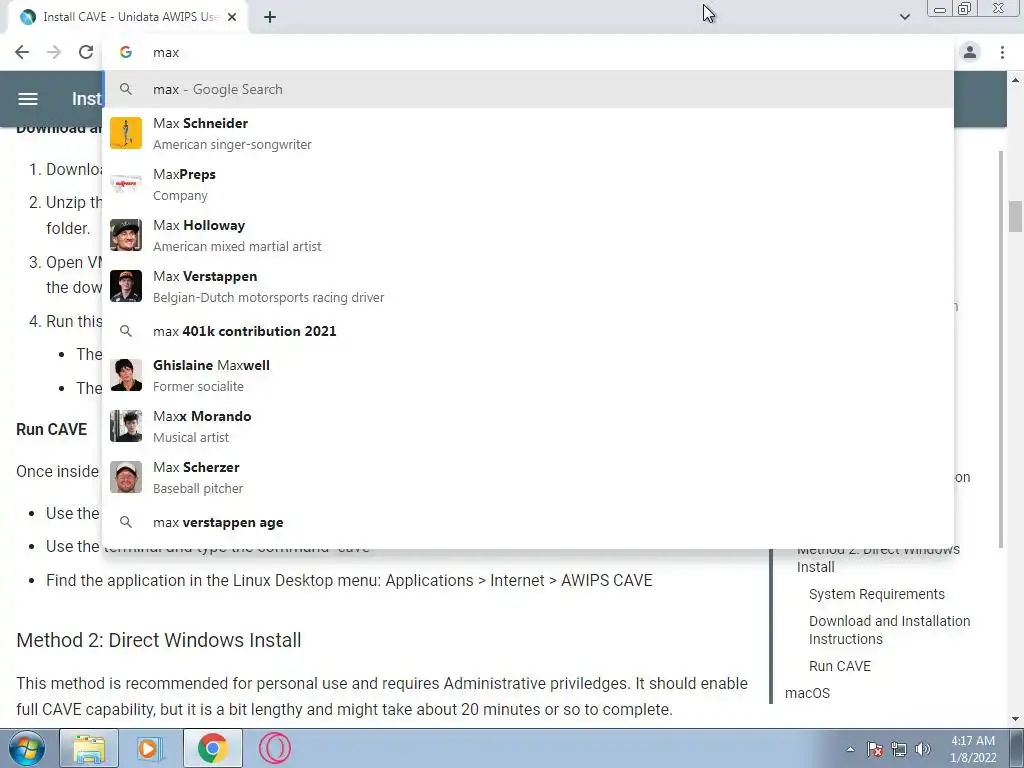Open the Action Center flag icon
Screen dimensions: 1024x768
coord(875,749)
